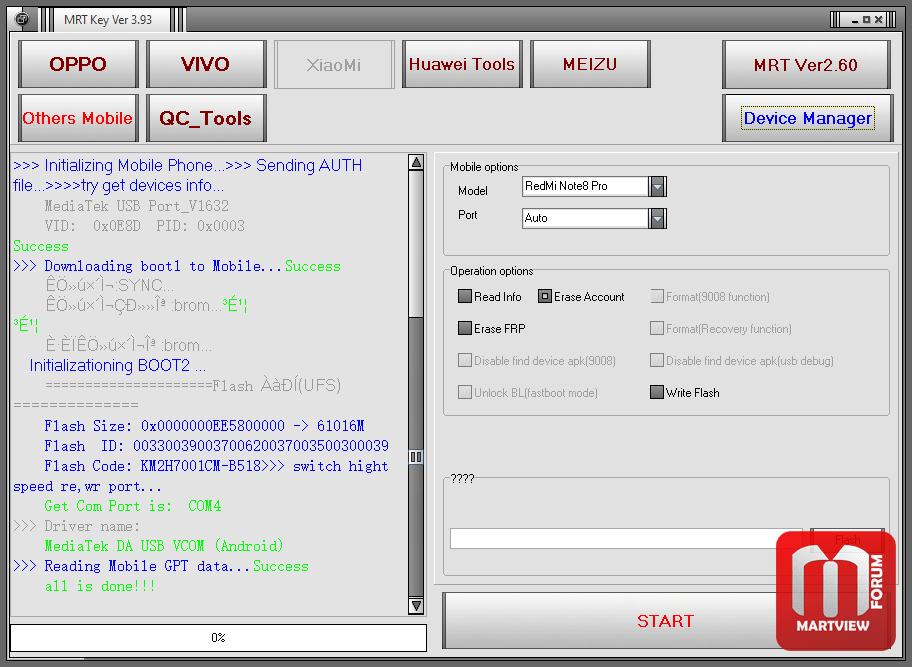Click the app icon in title bar
Image resolution: width=912 pixels, height=667 pixels.
click(x=21, y=19)
